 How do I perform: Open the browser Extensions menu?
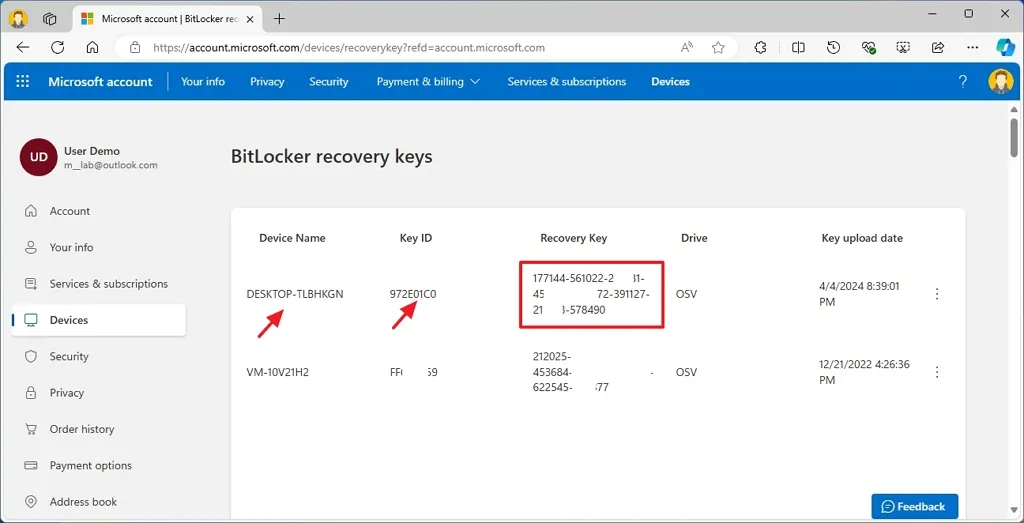(x=760, y=48)
